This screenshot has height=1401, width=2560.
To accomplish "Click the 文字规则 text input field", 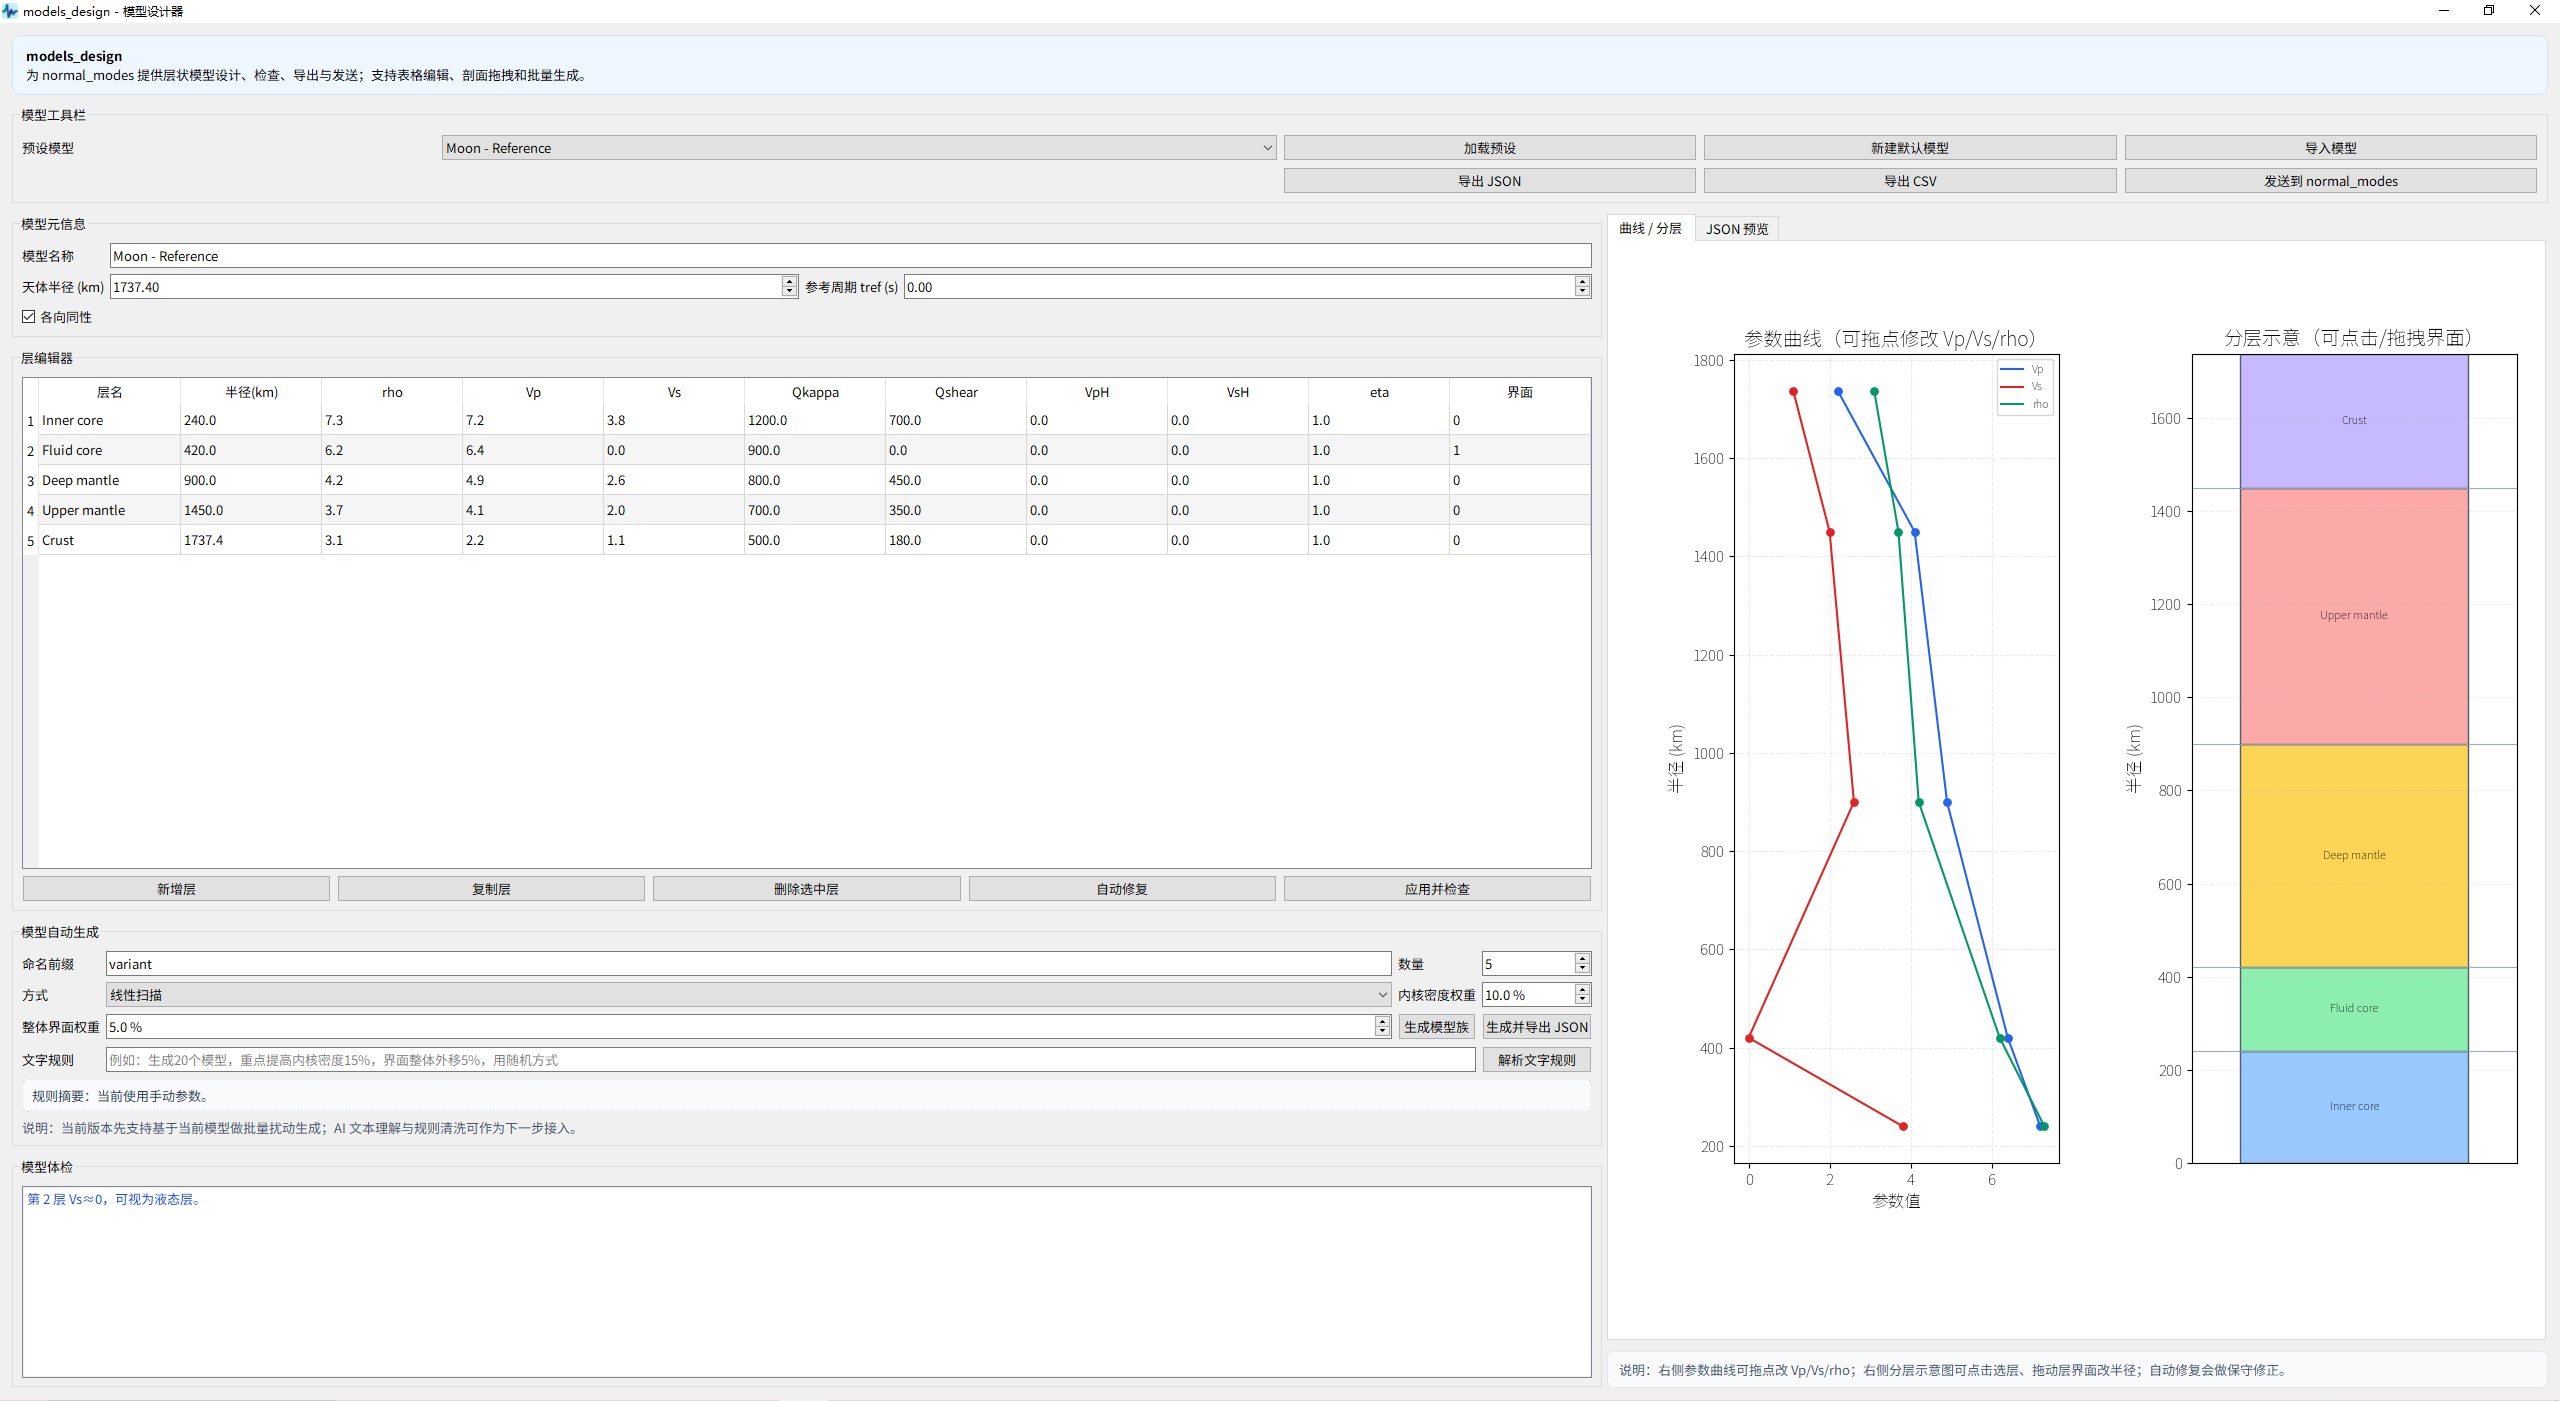I will (790, 1060).
